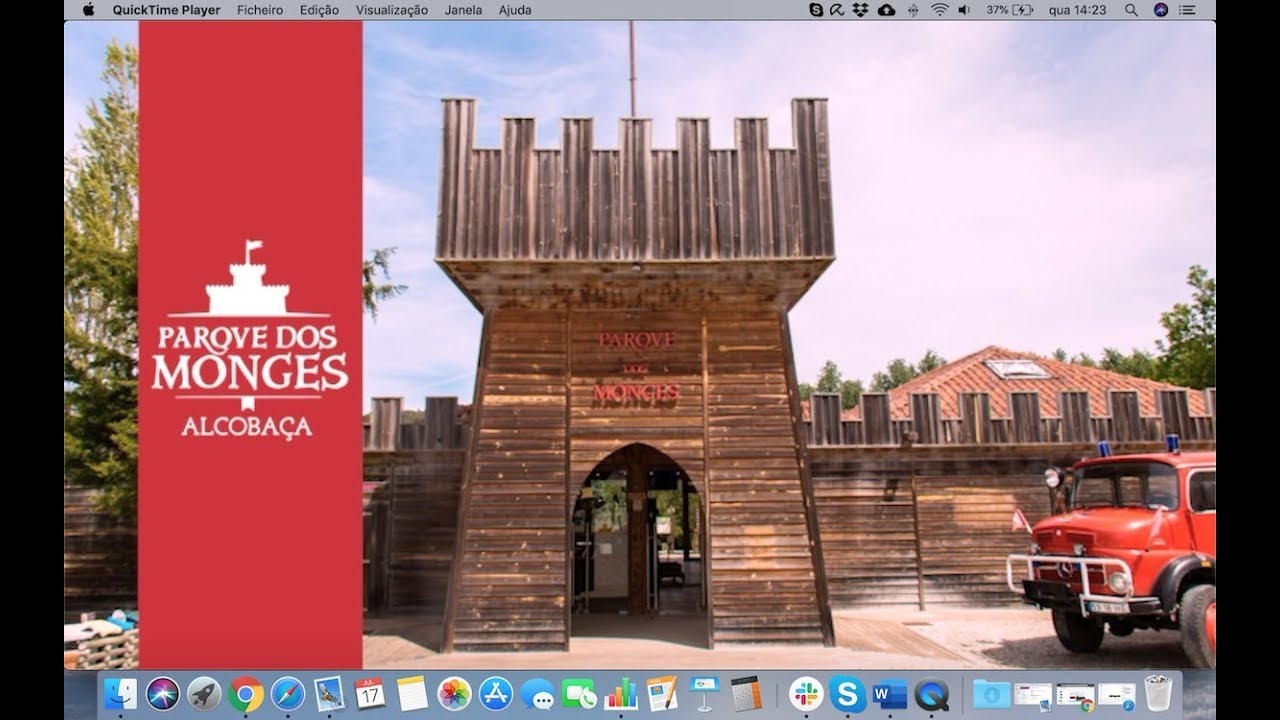Open Calculator from the Dock

[746, 693]
